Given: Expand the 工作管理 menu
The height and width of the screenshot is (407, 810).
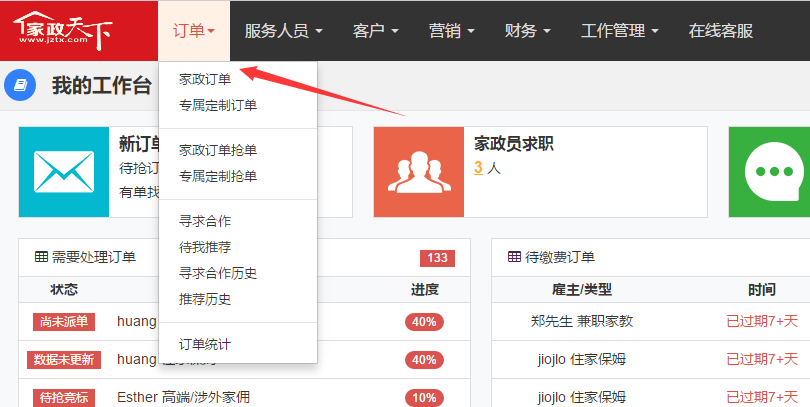Looking at the screenshot, I should point(620,31).
